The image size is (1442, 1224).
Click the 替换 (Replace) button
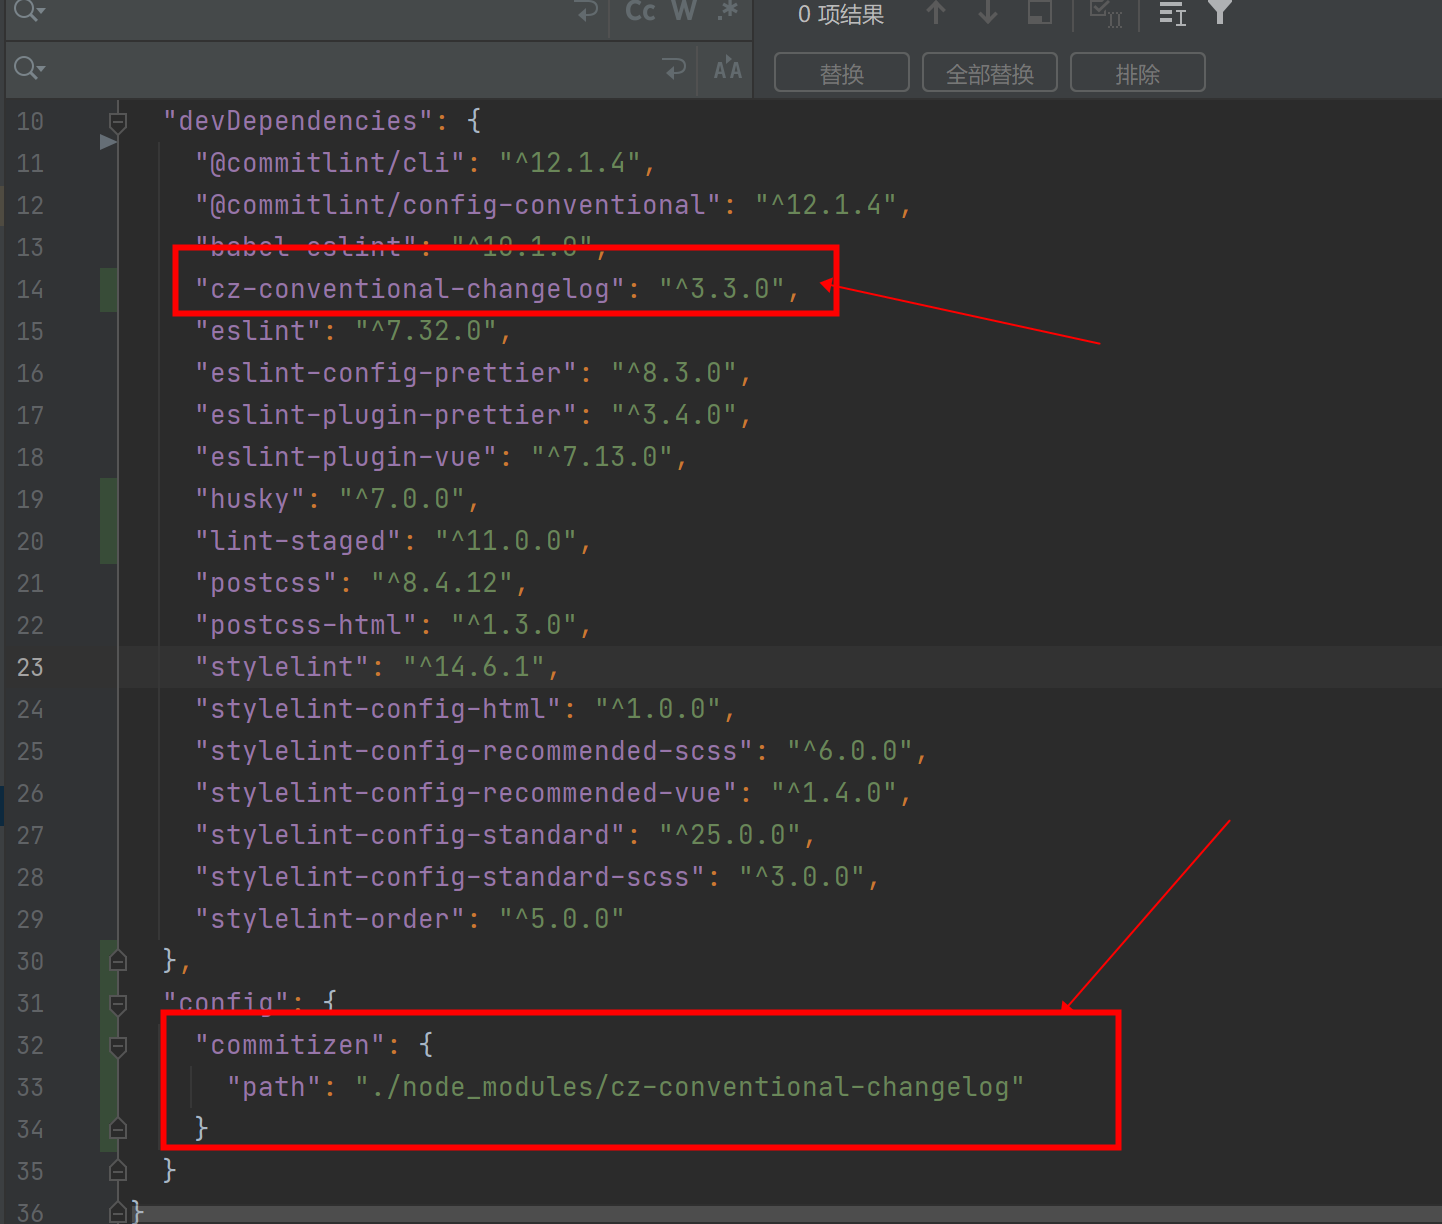pyautogui.click(x=841, y=72)
